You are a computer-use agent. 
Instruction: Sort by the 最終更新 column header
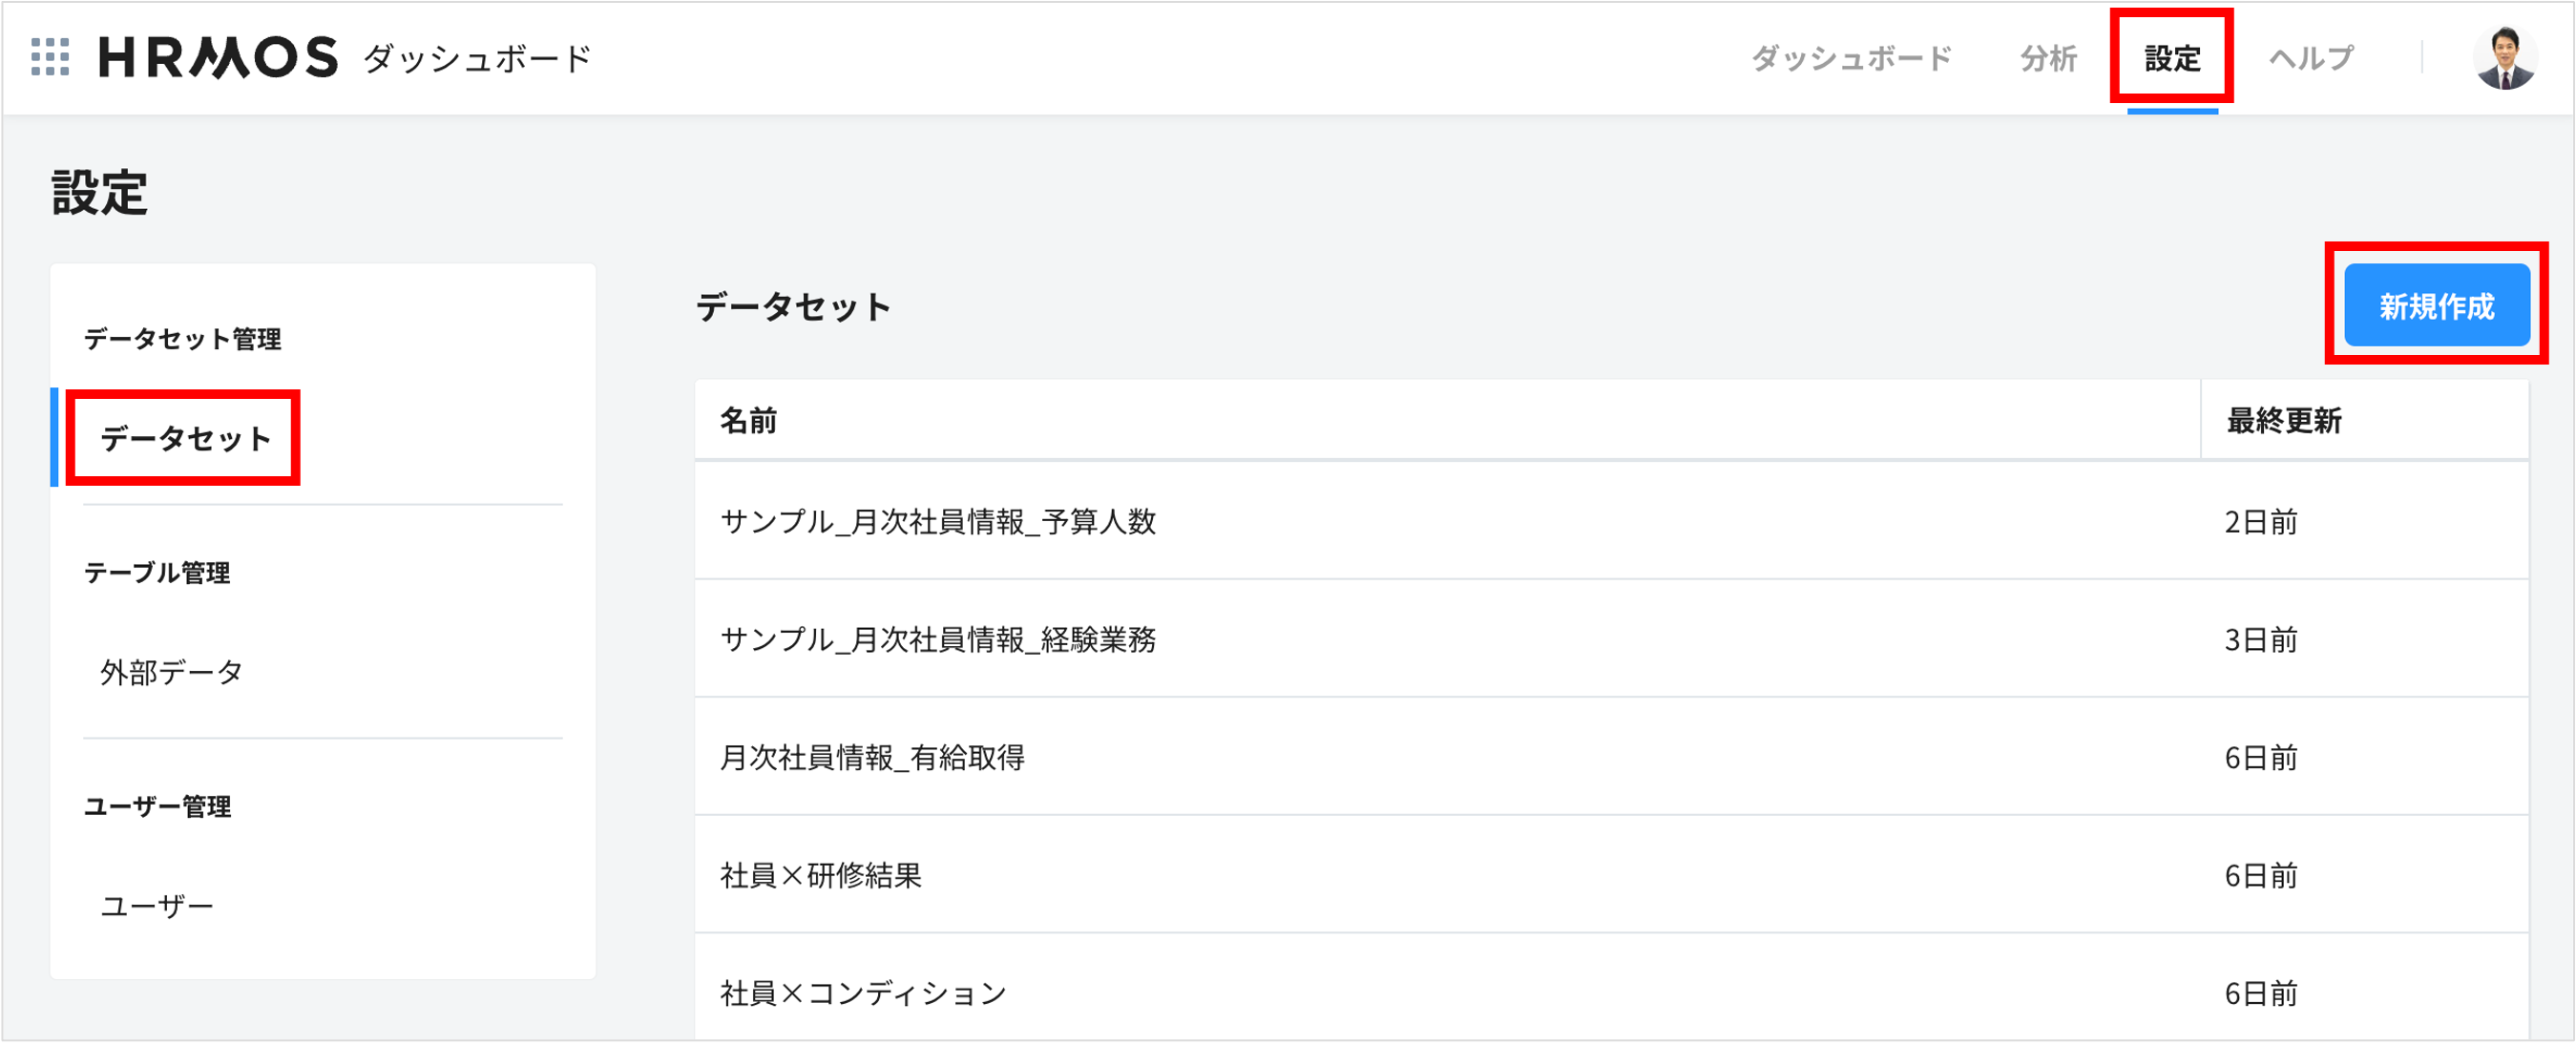2284,420
